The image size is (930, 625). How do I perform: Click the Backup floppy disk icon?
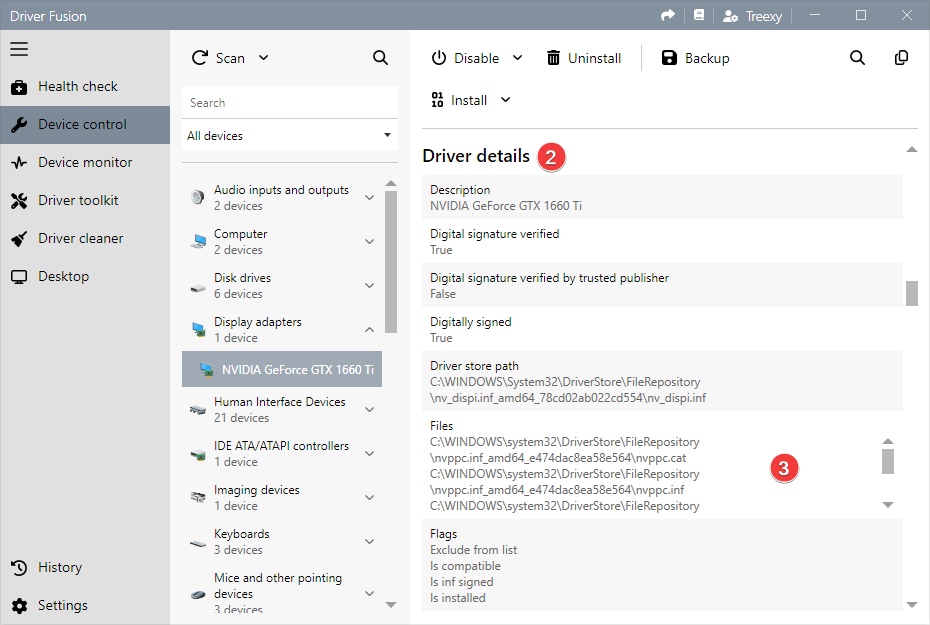point(669,58)
